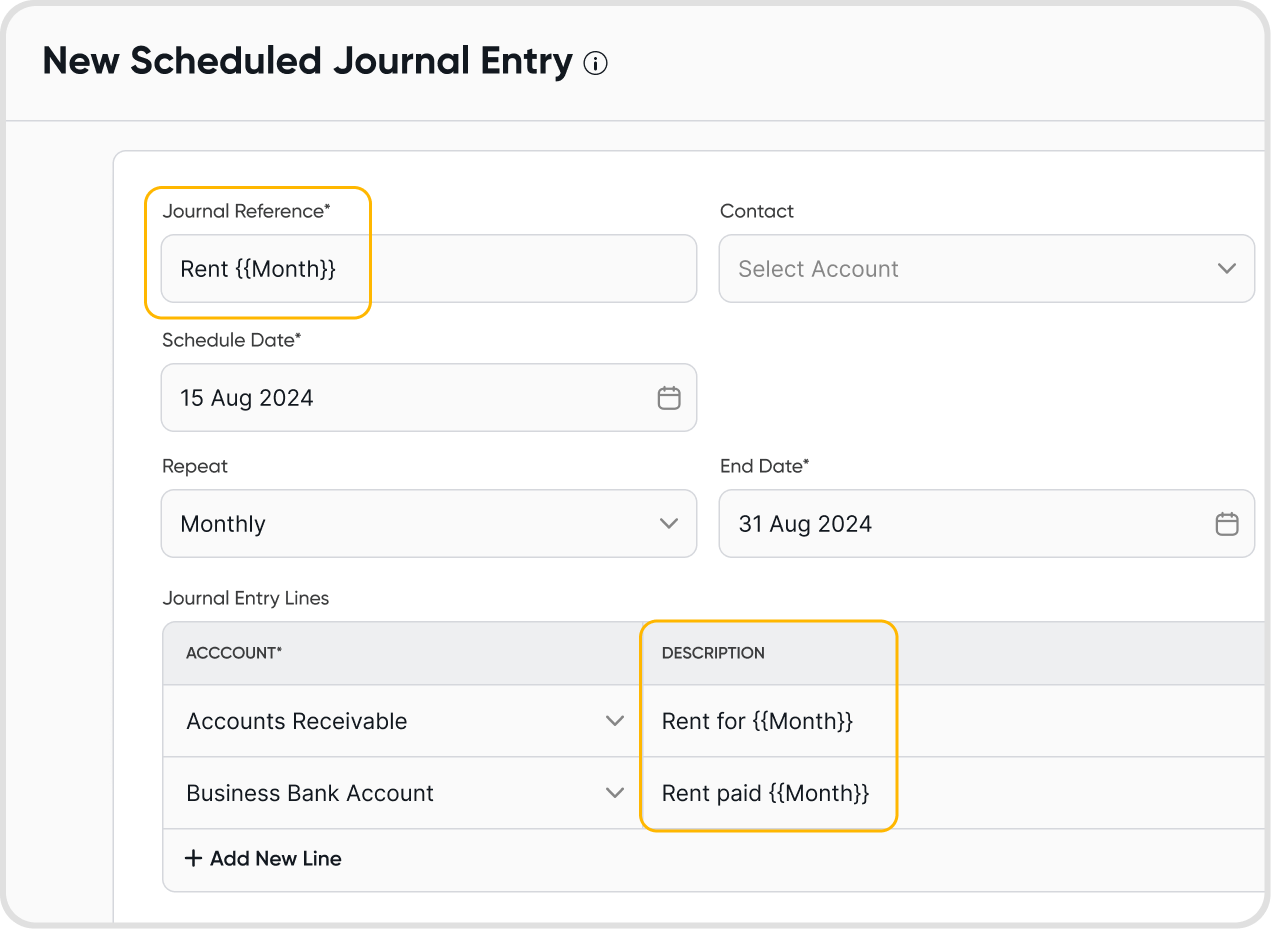Viewport: 1271px width, 929px height.
Task: Click the chevron beside Accounts Receivable
Action: (x=615, y=721)
